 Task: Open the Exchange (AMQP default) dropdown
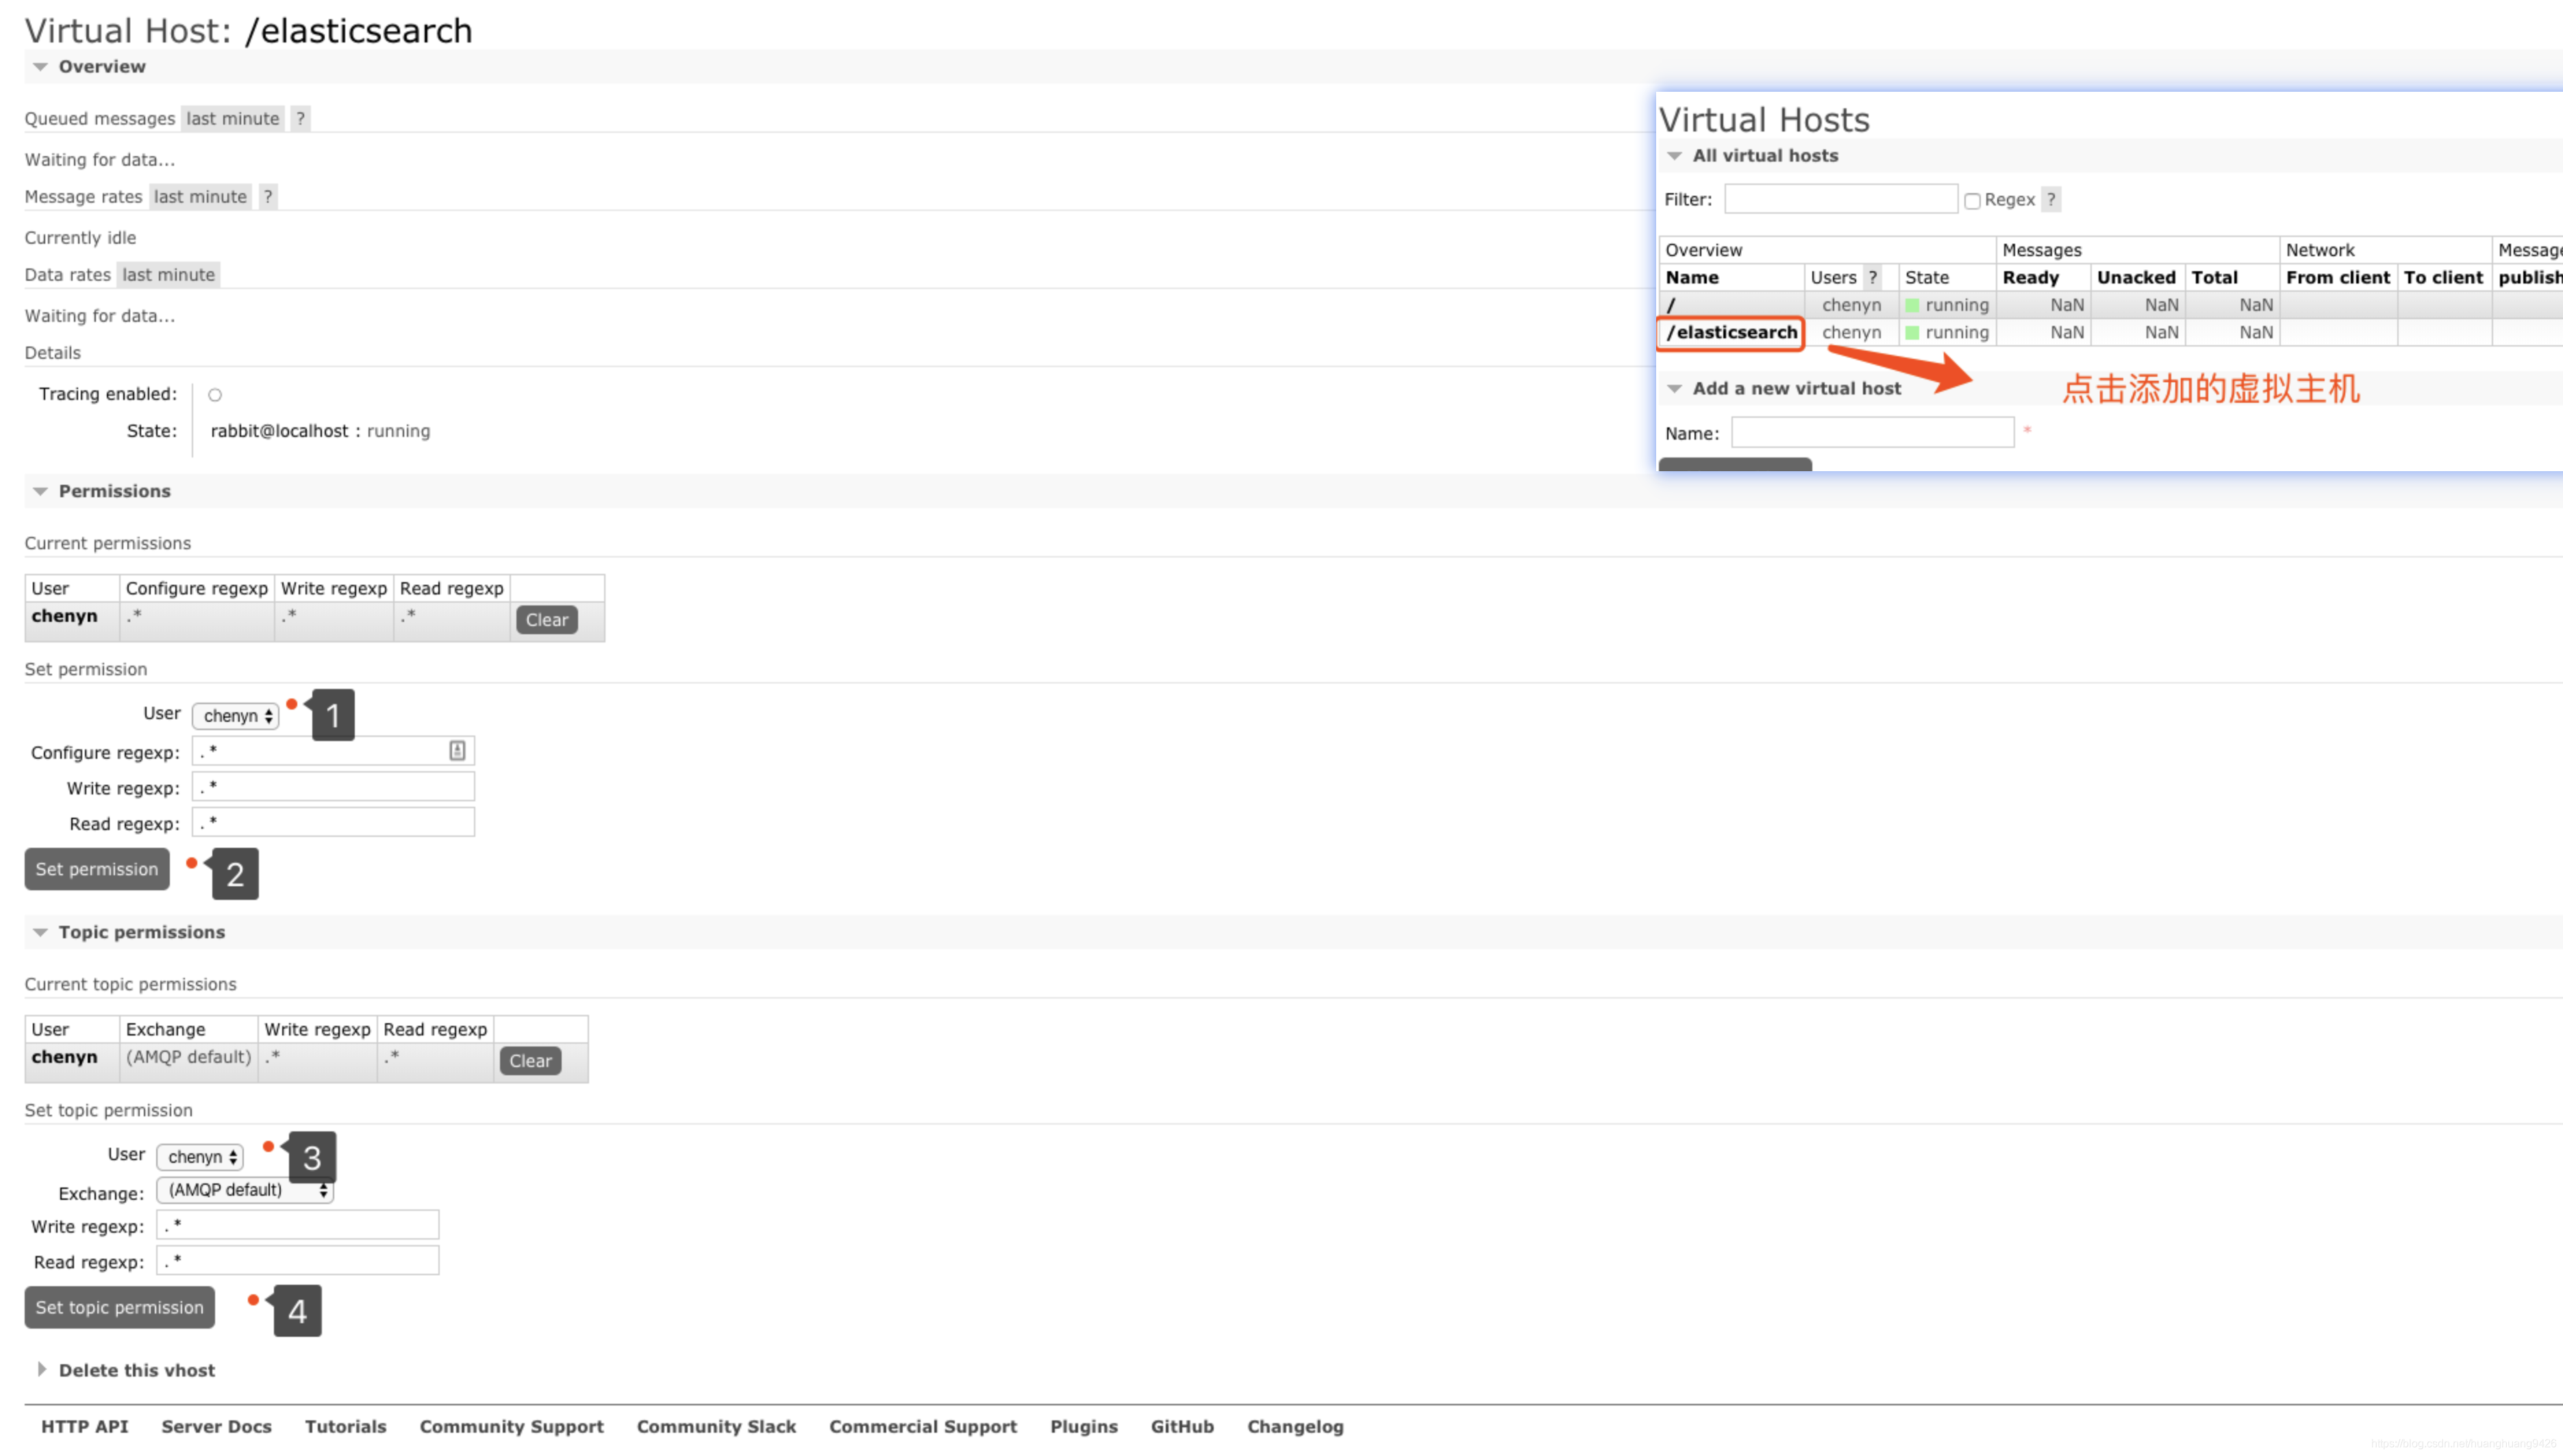click(x=245, y=1190)
